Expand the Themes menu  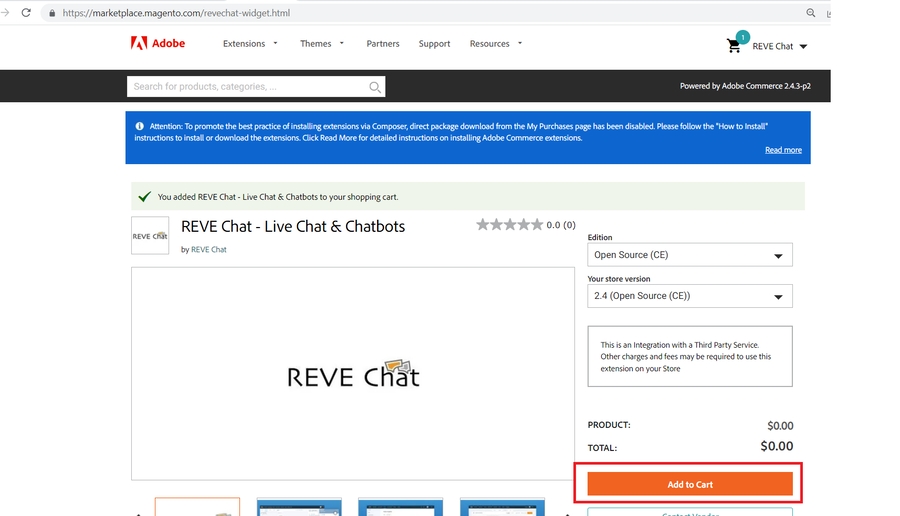(322, 44)
